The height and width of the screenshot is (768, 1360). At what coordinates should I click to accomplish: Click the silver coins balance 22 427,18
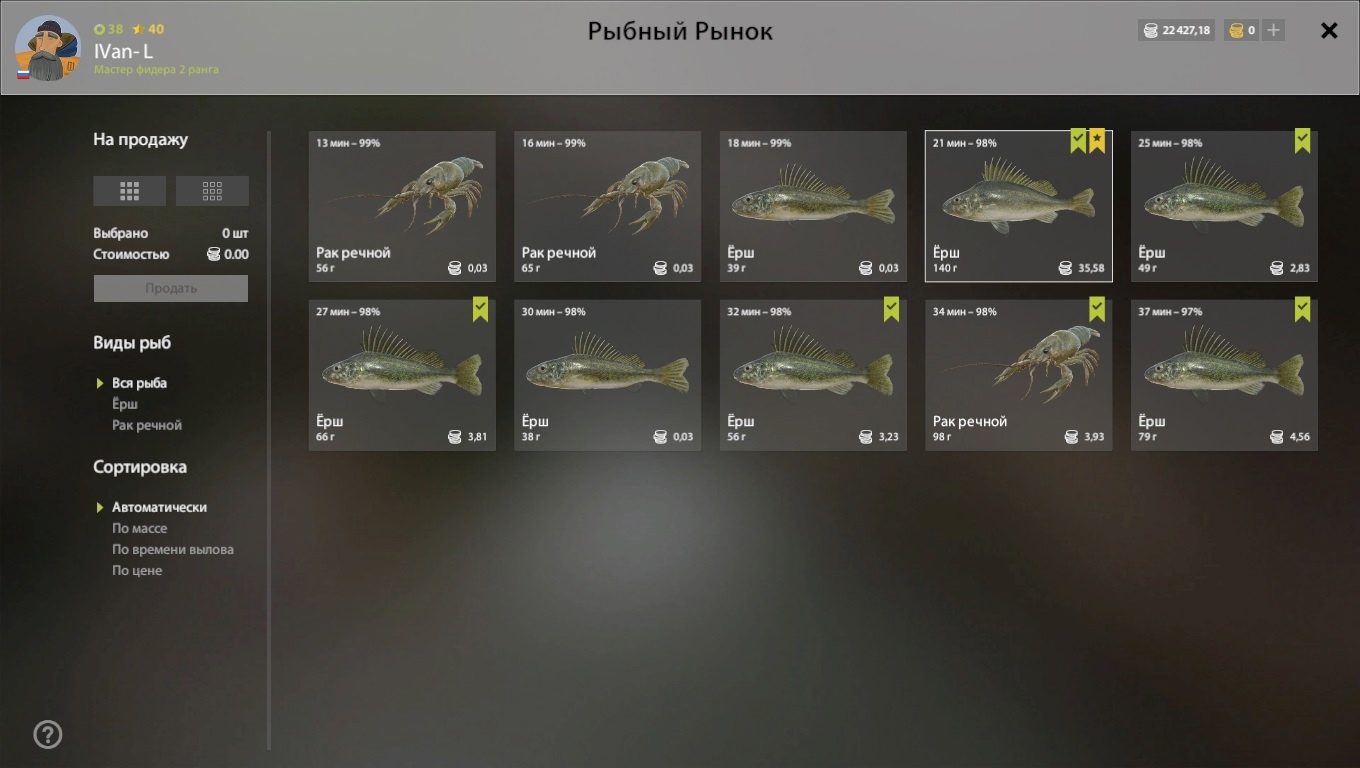1176,30
